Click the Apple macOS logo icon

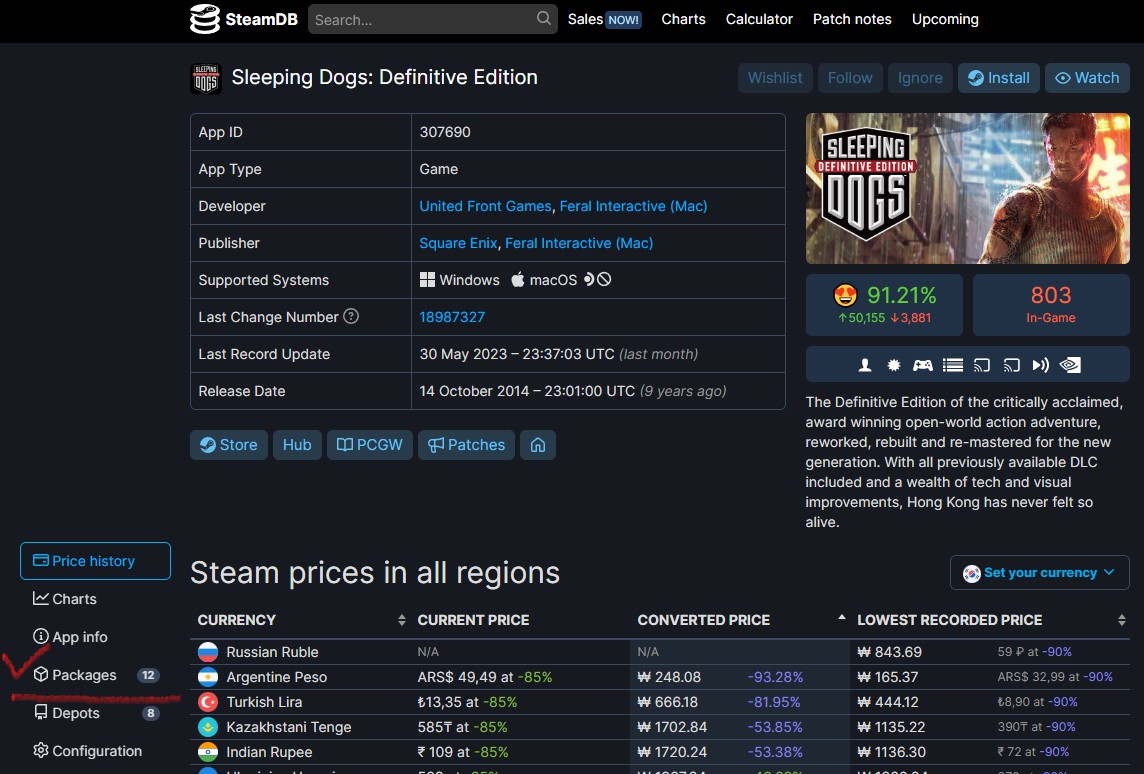click(x=517, y=279)
